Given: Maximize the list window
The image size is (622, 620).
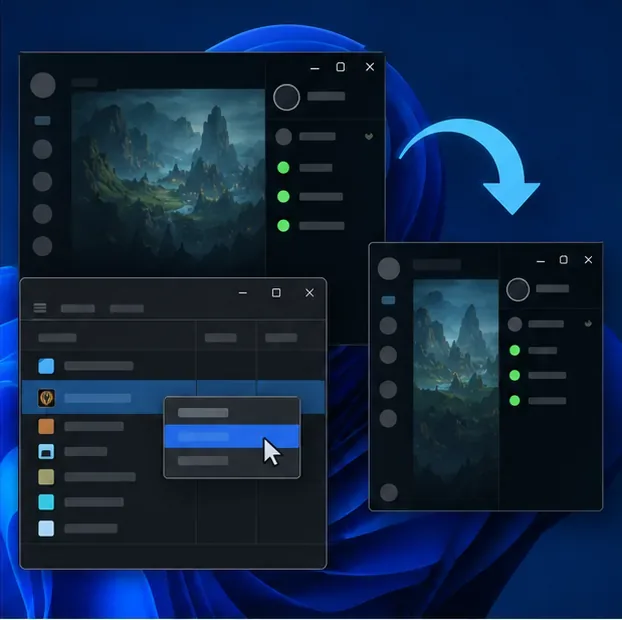Looking at the screenshot, I should pyautogui.click(x=276, y=293).
